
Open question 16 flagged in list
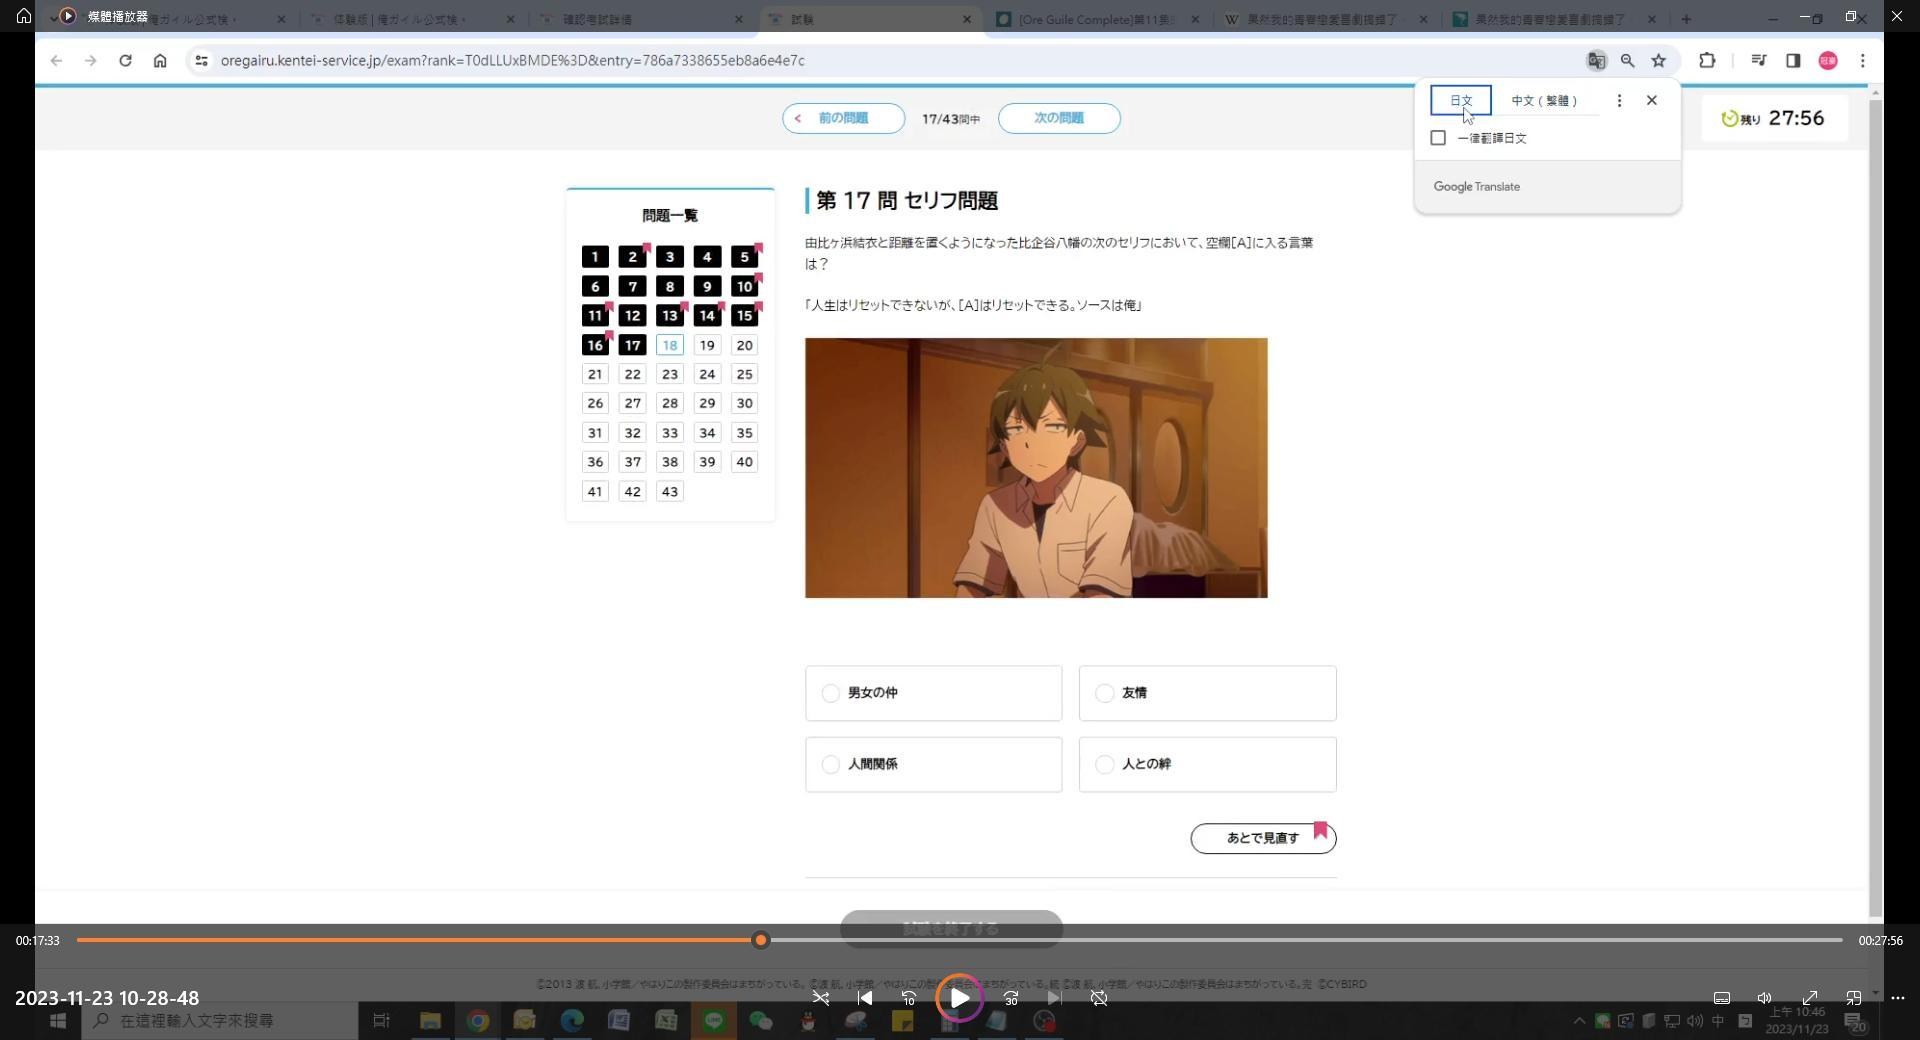tap(595, 345)
